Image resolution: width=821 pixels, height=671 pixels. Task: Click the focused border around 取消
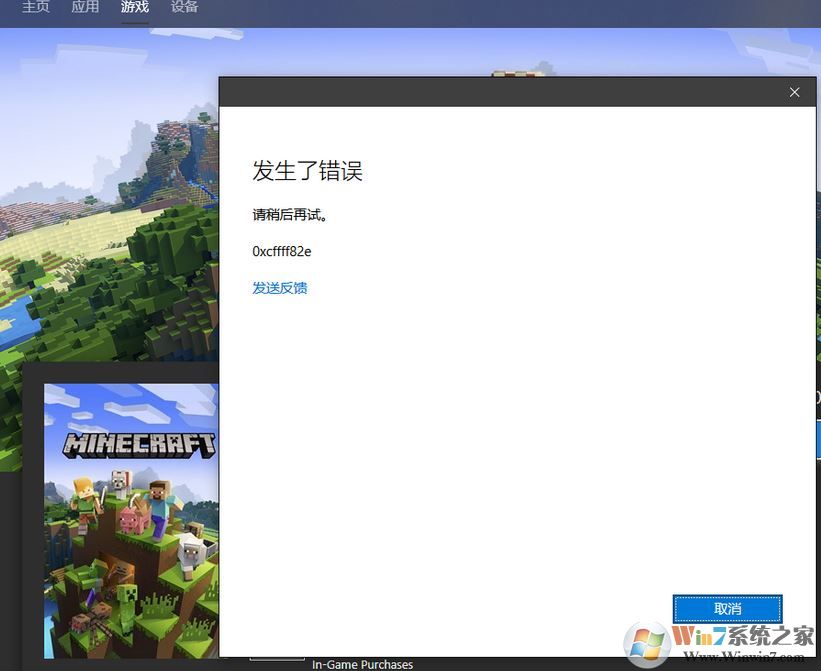pyautogui.click(x=727, y=596)
